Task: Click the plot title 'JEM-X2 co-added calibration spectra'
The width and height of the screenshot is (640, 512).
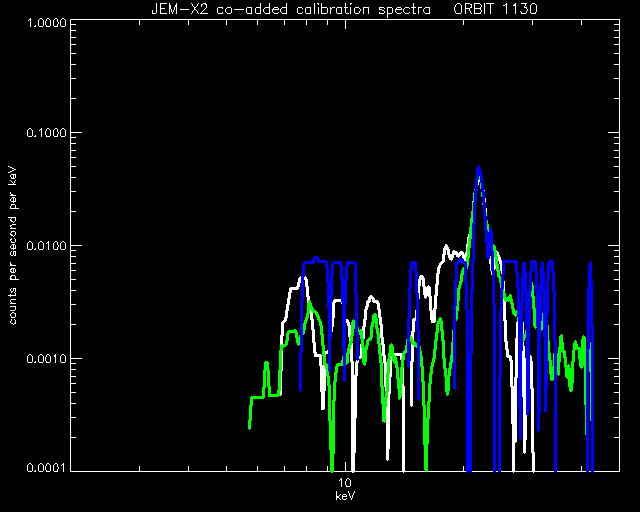Action: (291, 9)
